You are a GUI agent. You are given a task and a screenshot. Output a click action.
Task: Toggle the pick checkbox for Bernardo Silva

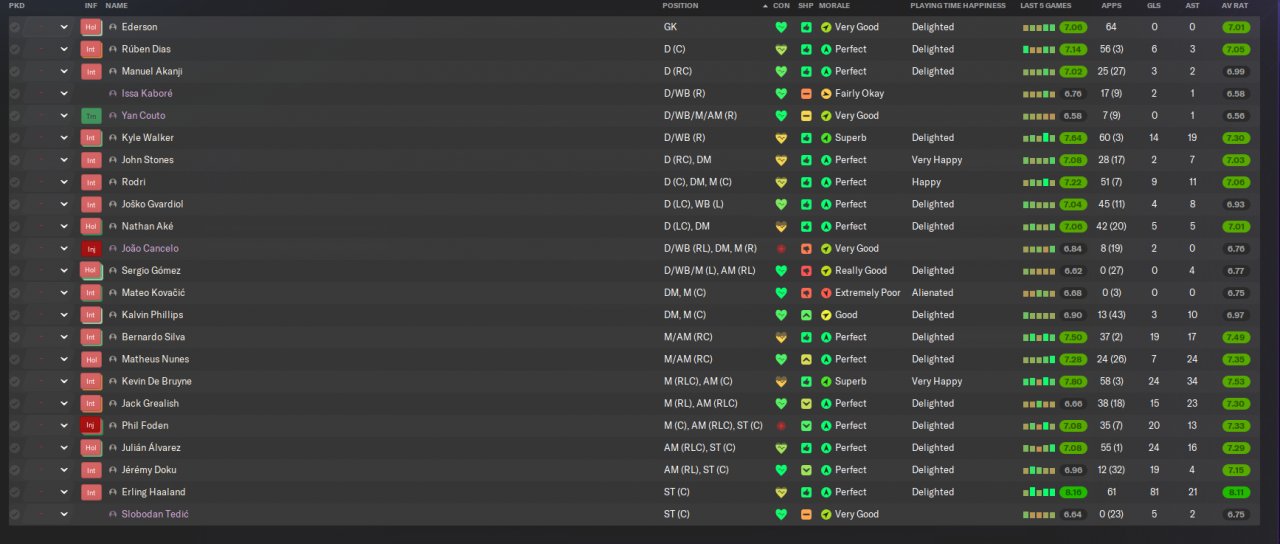pyautogui.click(x=14, y=338)
